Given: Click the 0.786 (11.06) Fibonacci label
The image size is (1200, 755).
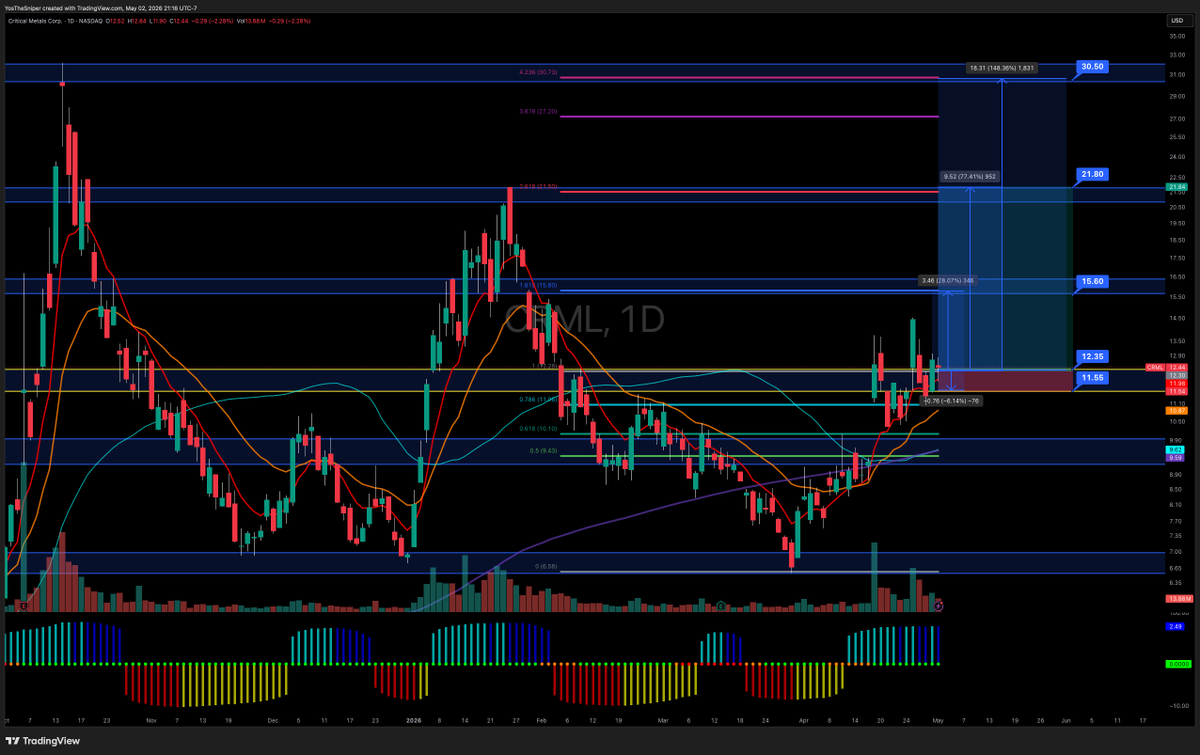Looking at the screenshot, I should coord(538,399).
